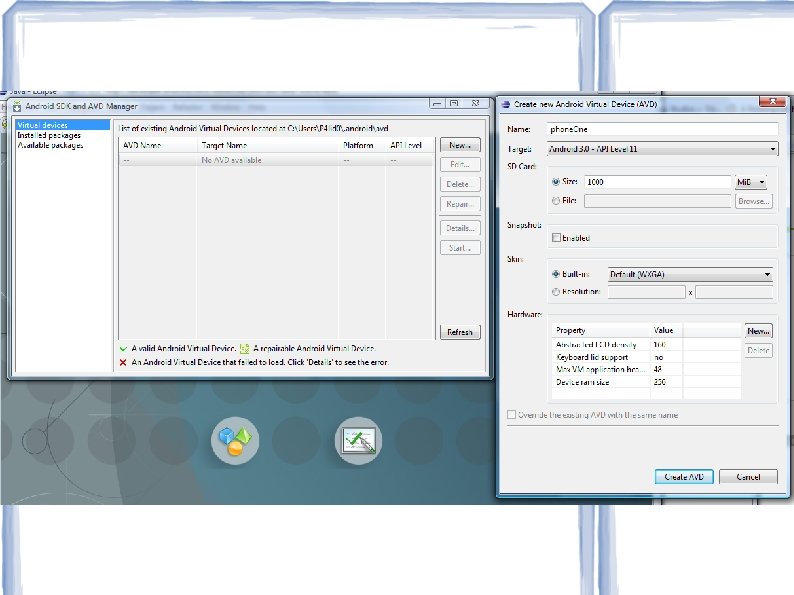Select the Device ram size property row
Viewport: 794px width, 595px height.
coord(646,382)
